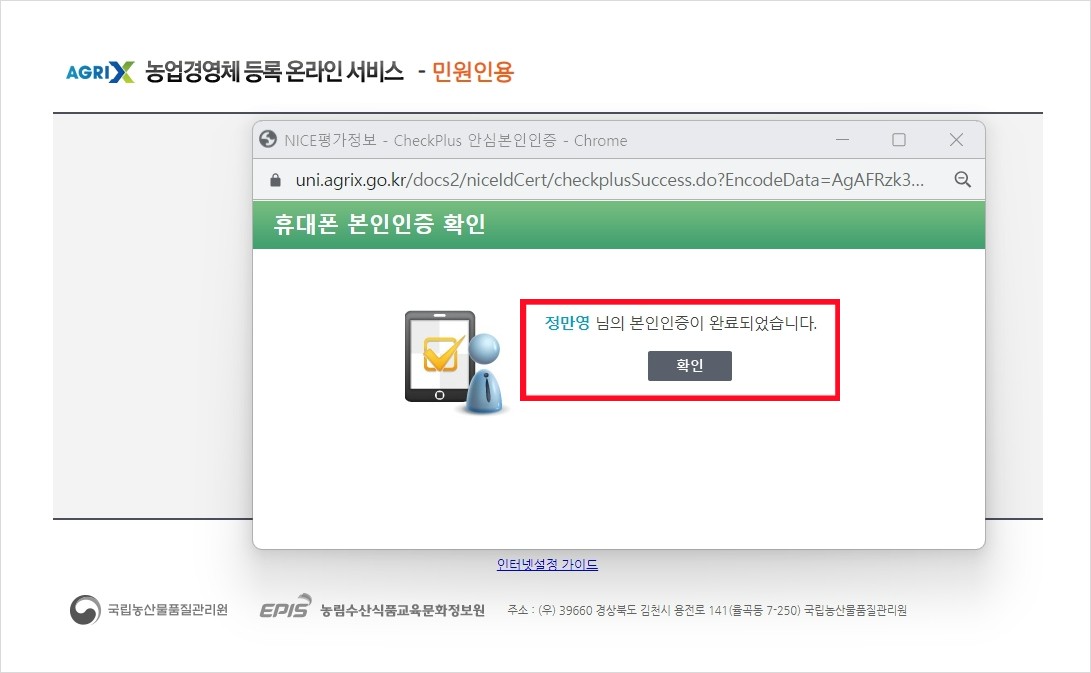Screen dimensions: 1091x673
Task: Open the 인터넷설정 가이드 link
Action: 547,564
